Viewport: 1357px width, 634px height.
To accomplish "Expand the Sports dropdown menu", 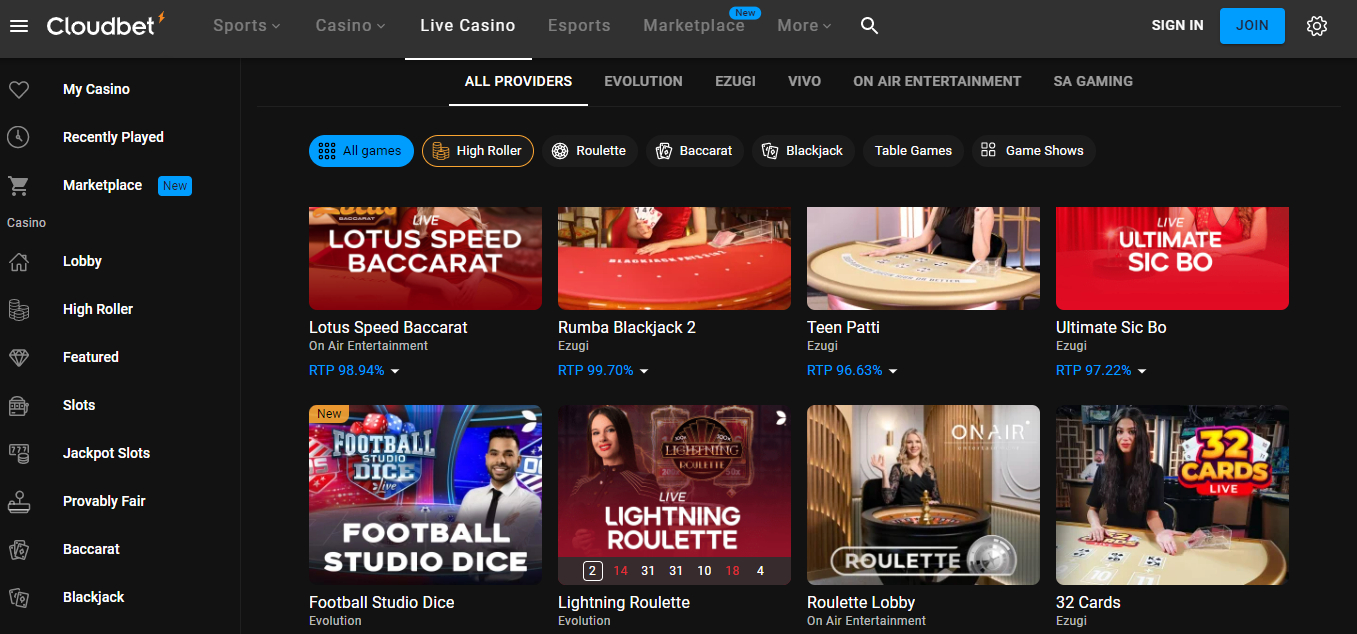I will tap(247, 26).
